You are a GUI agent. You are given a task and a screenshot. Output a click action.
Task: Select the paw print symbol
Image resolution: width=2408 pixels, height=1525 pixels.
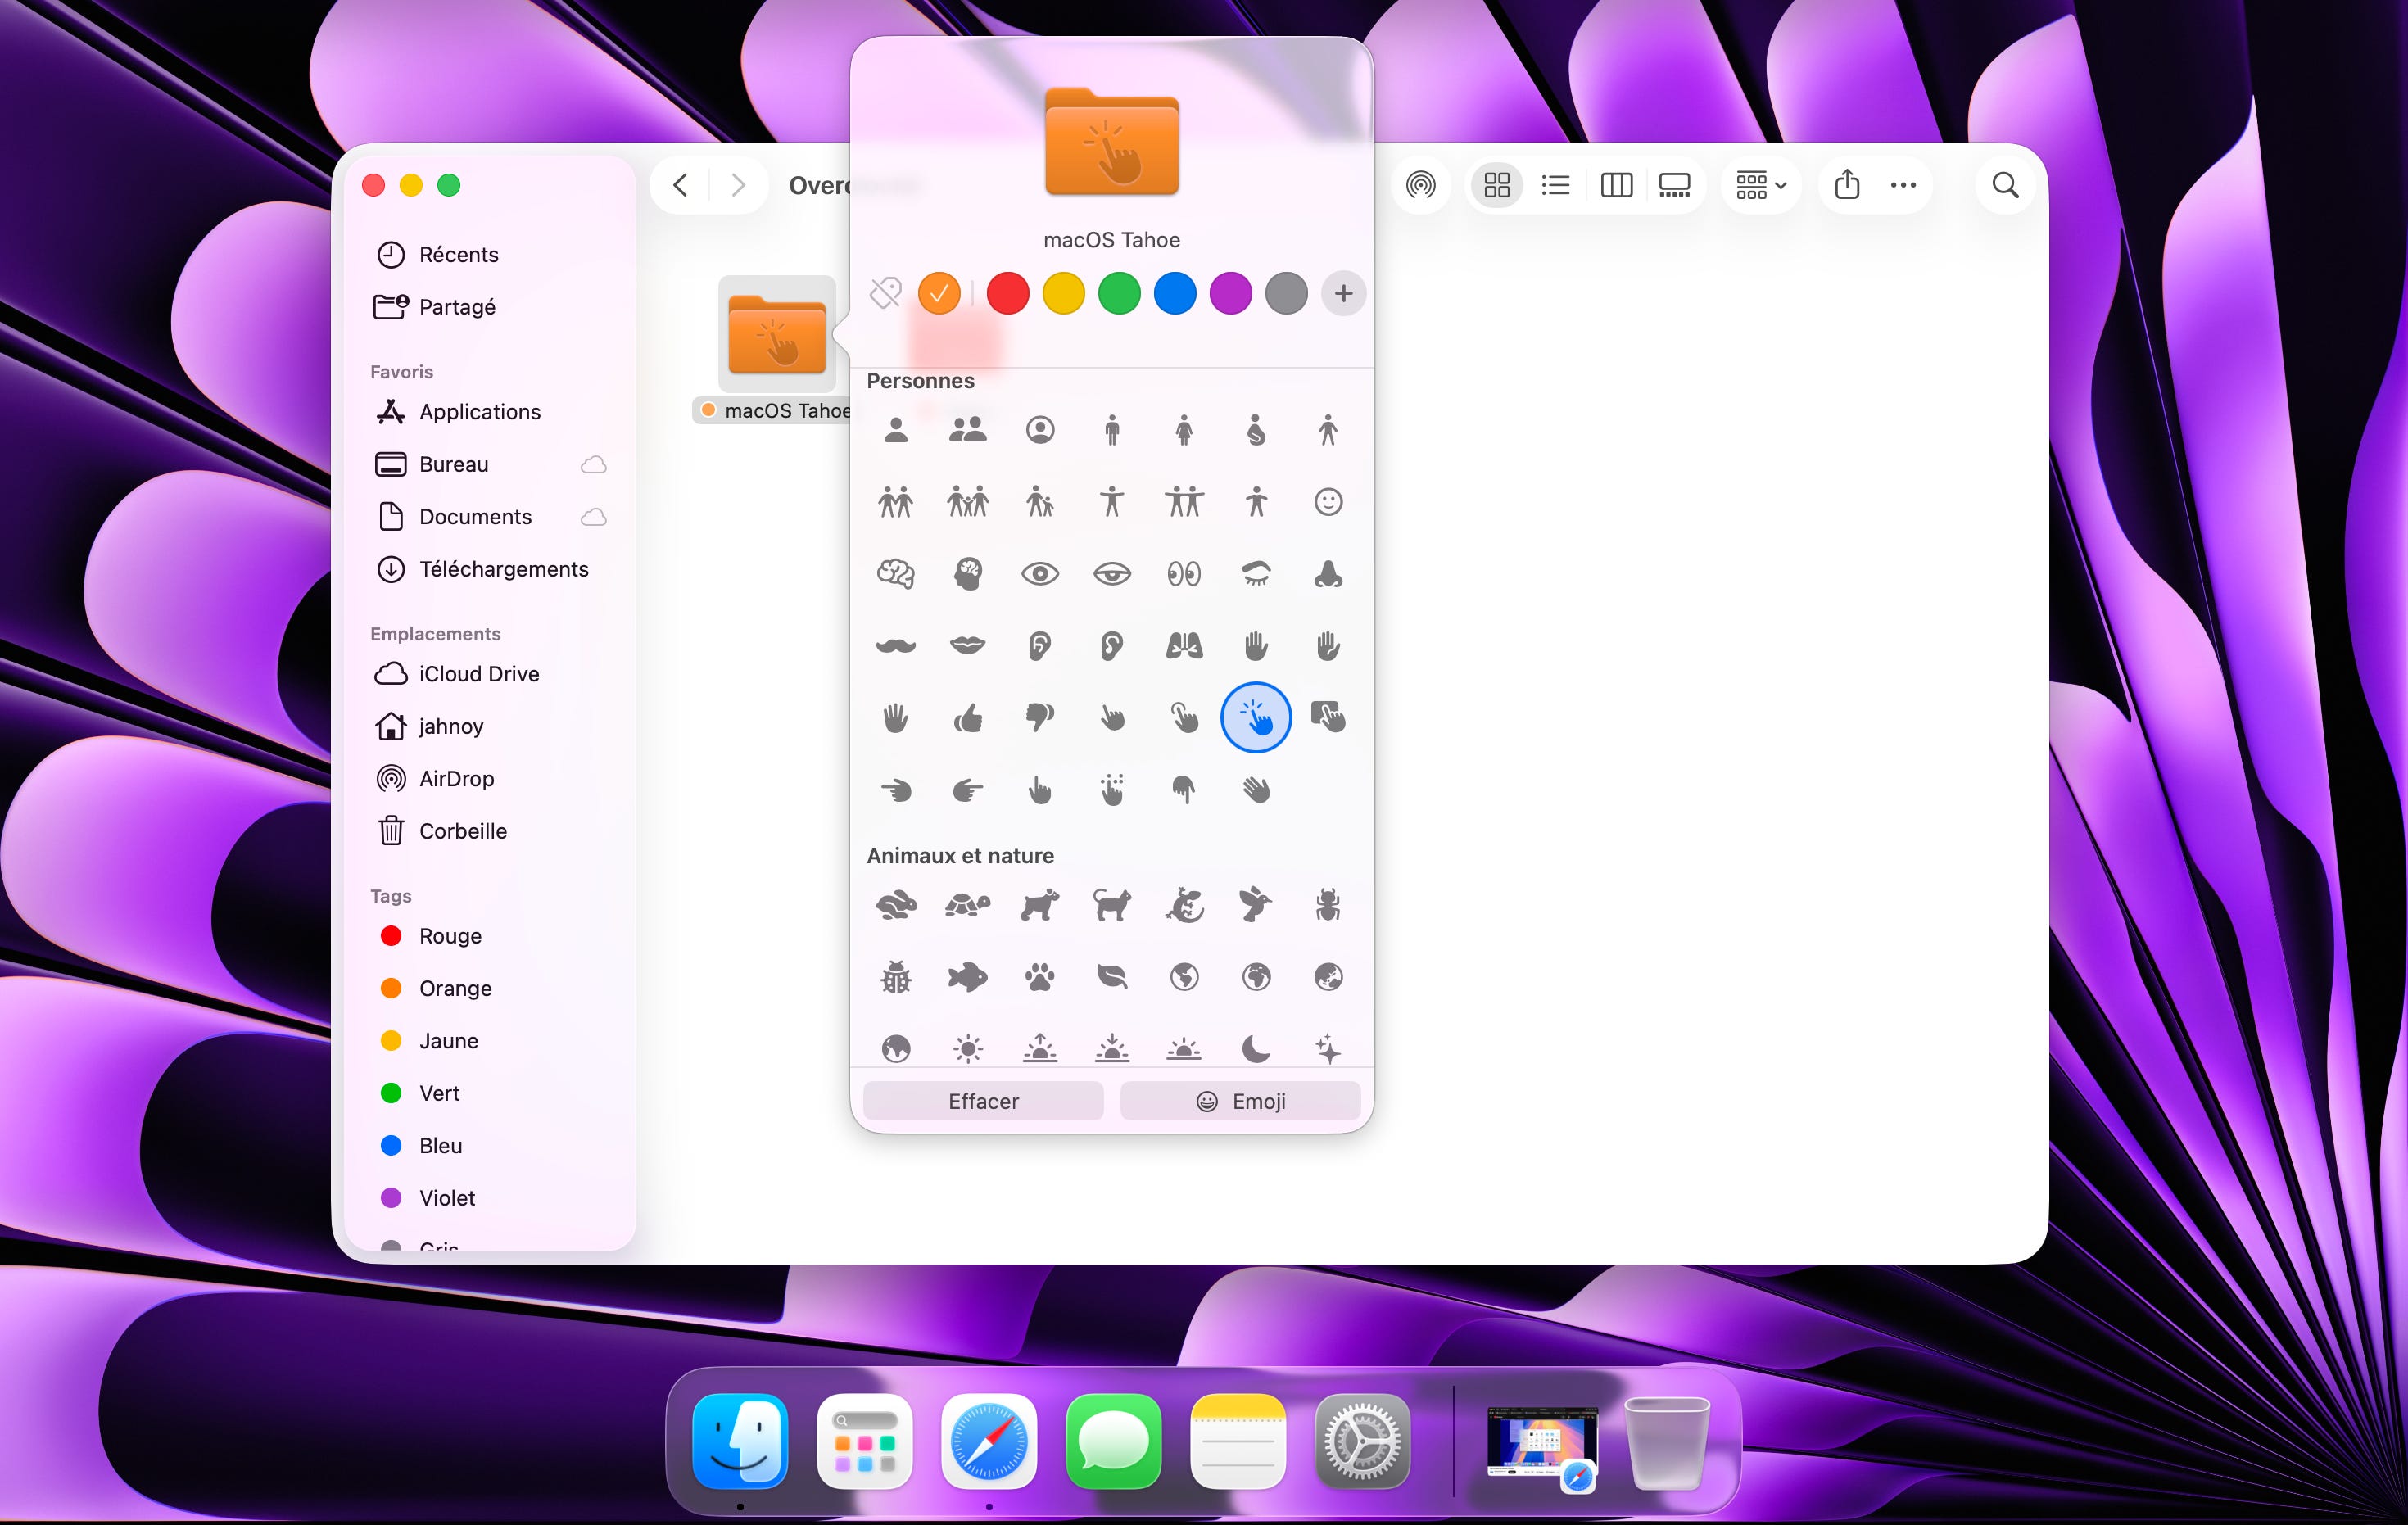click(1039, 977)
